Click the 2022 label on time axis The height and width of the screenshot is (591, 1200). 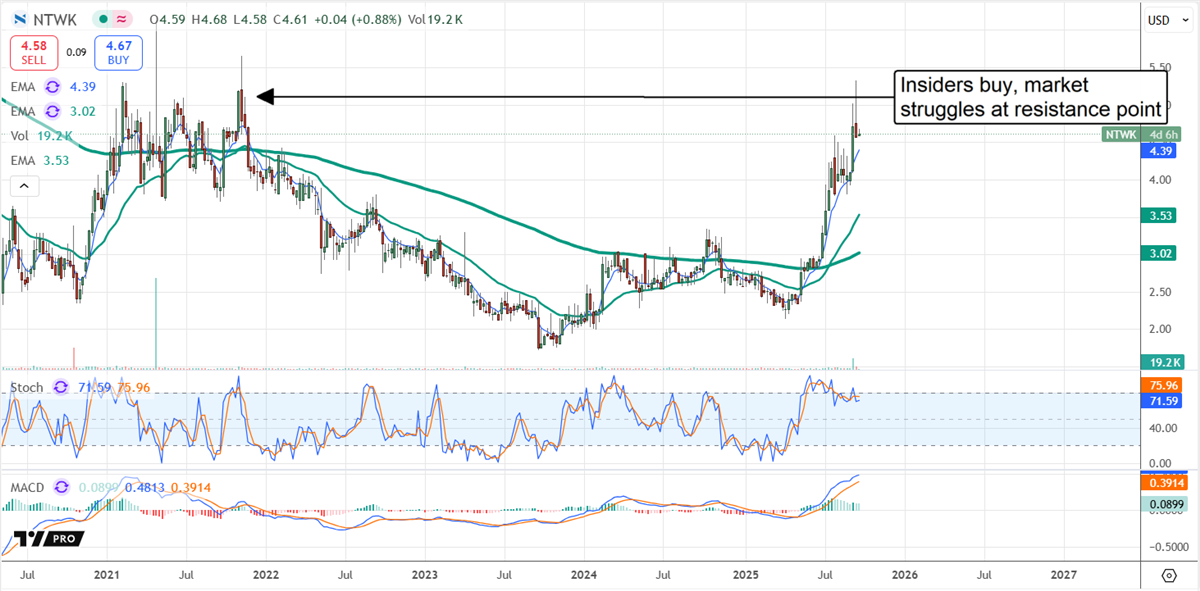(x=265, y=576)
